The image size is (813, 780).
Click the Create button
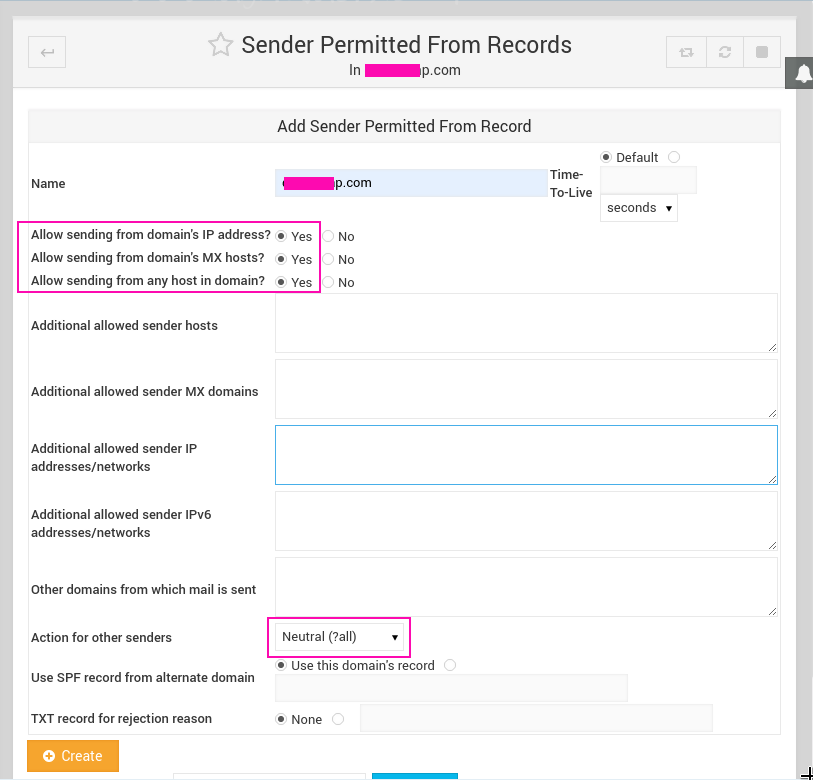click(x=73, y=756)
